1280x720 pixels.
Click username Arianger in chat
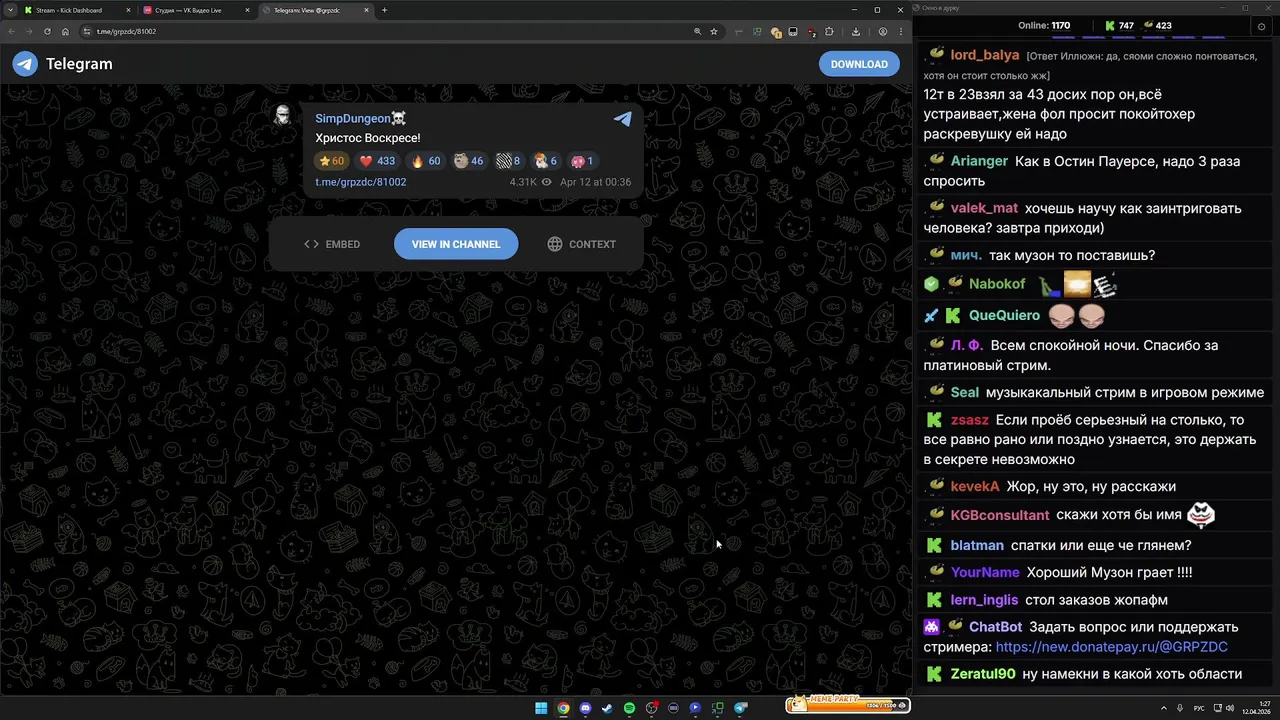[x=979, y=161]
